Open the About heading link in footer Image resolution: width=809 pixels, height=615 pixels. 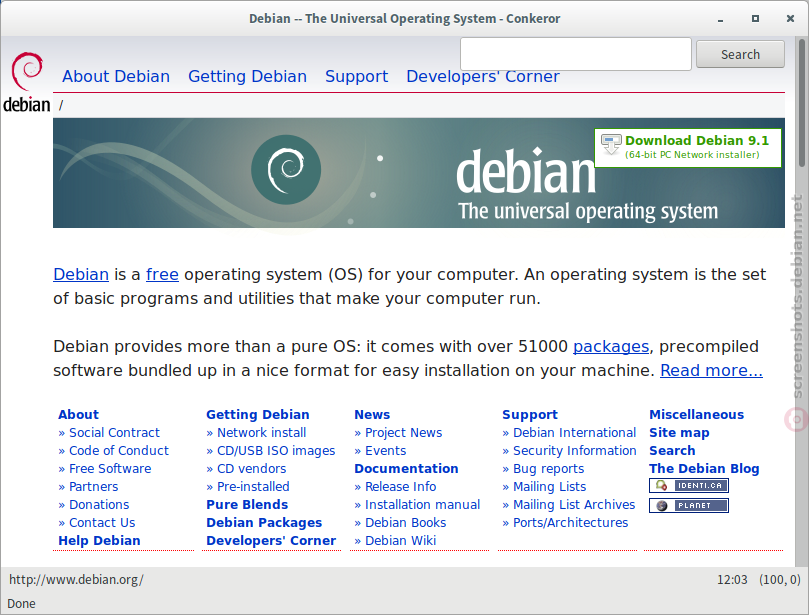[x=78, y=415]
